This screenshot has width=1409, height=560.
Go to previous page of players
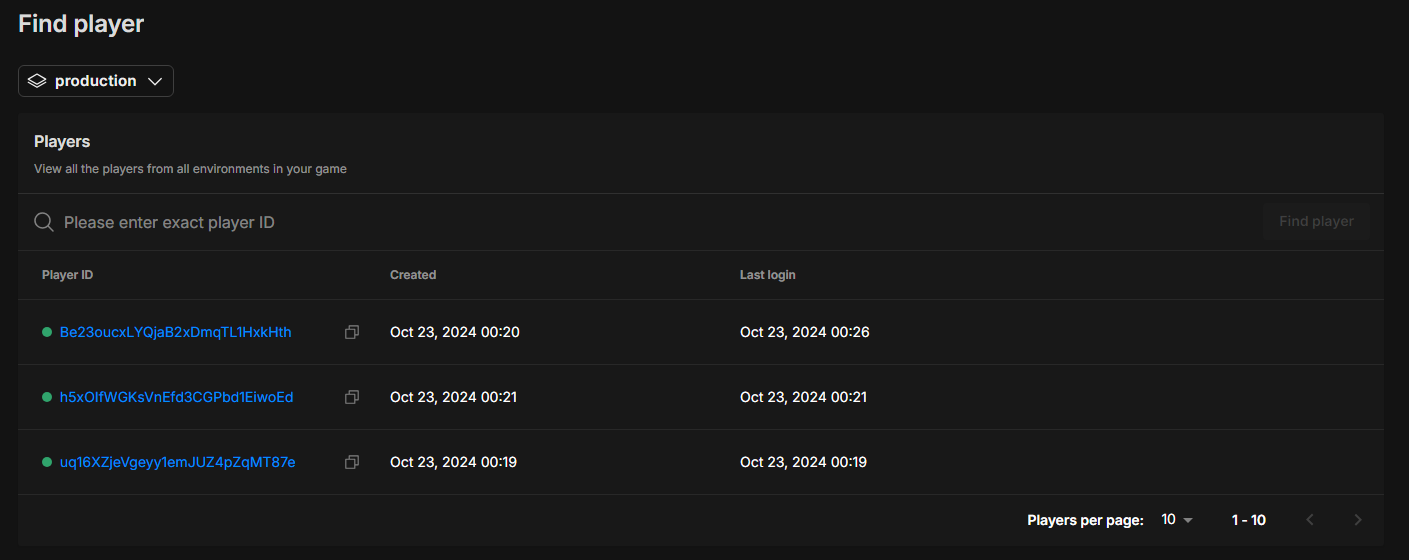pyautogui.click(x=1310, y=520)
